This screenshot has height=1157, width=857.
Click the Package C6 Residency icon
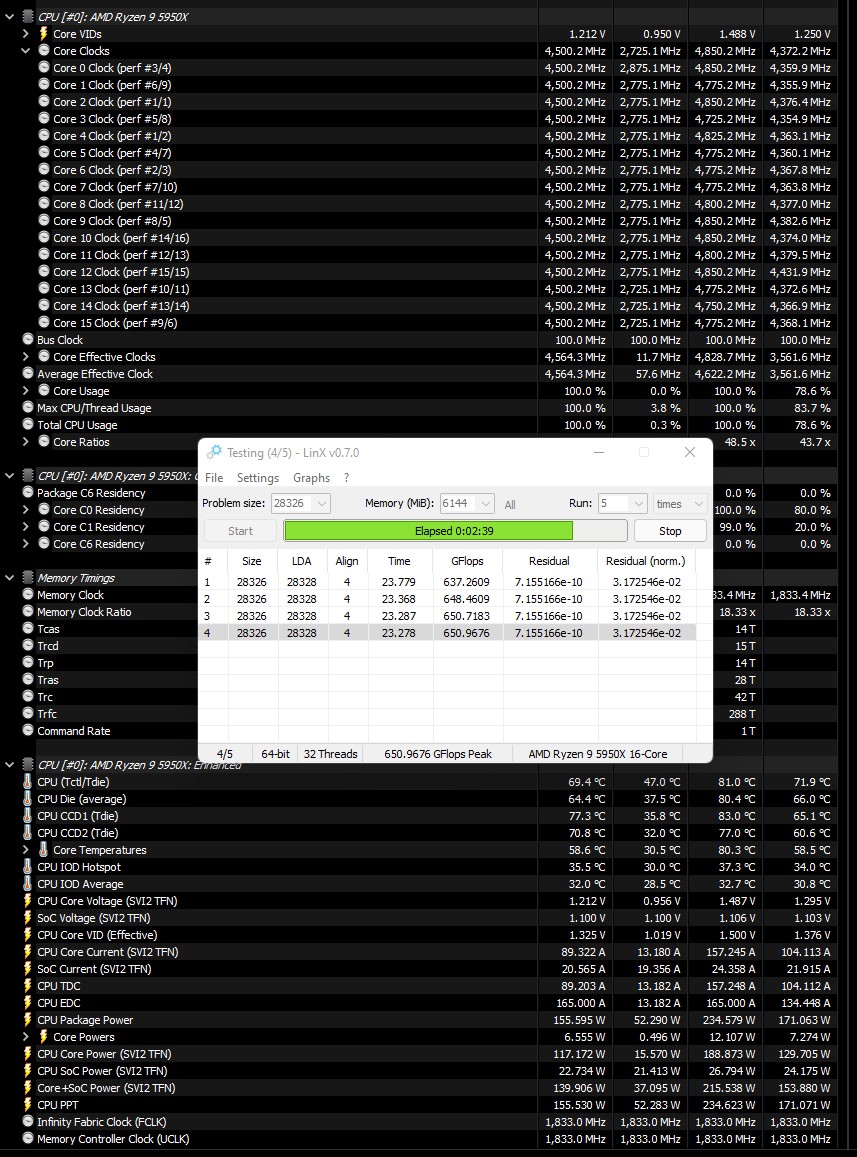pyautogui.click(x=28, y=492)
